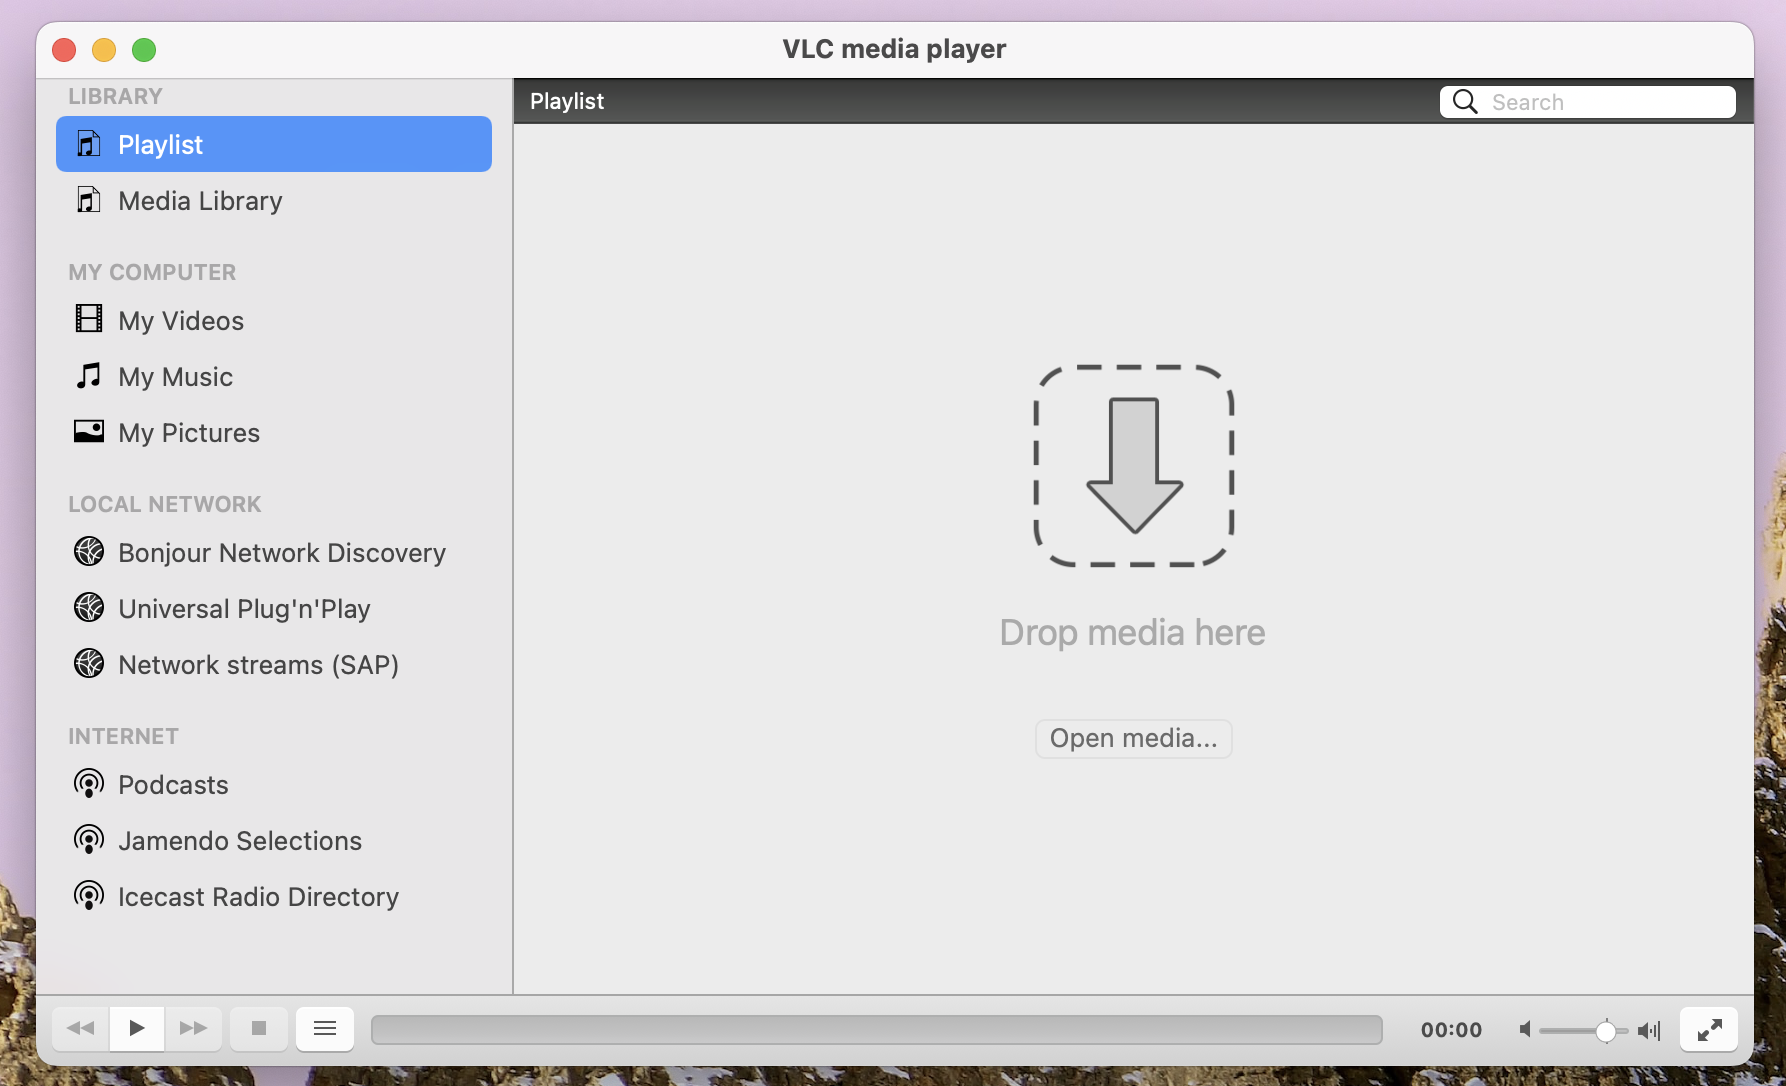This screenshot has height=1086, width=1786.
Task: Click the Network streams (SAP) globe icon
Action: 89,663
